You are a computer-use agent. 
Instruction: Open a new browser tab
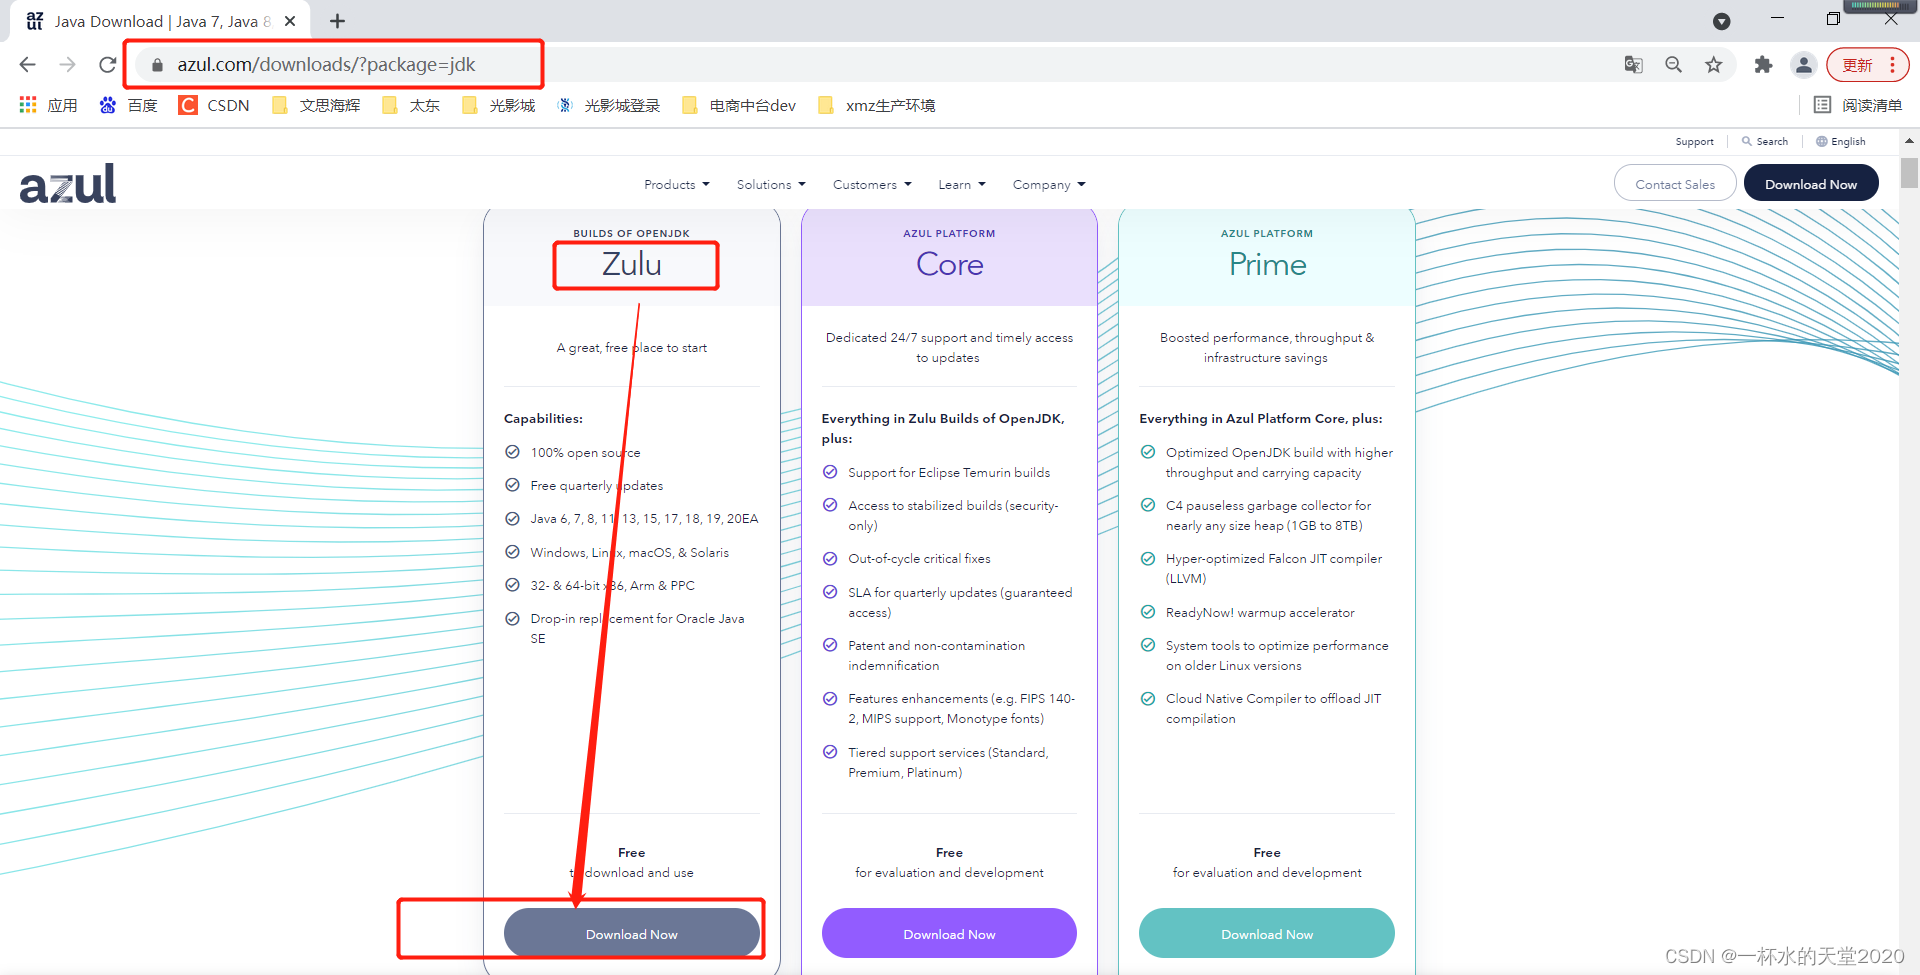(337, 21)
